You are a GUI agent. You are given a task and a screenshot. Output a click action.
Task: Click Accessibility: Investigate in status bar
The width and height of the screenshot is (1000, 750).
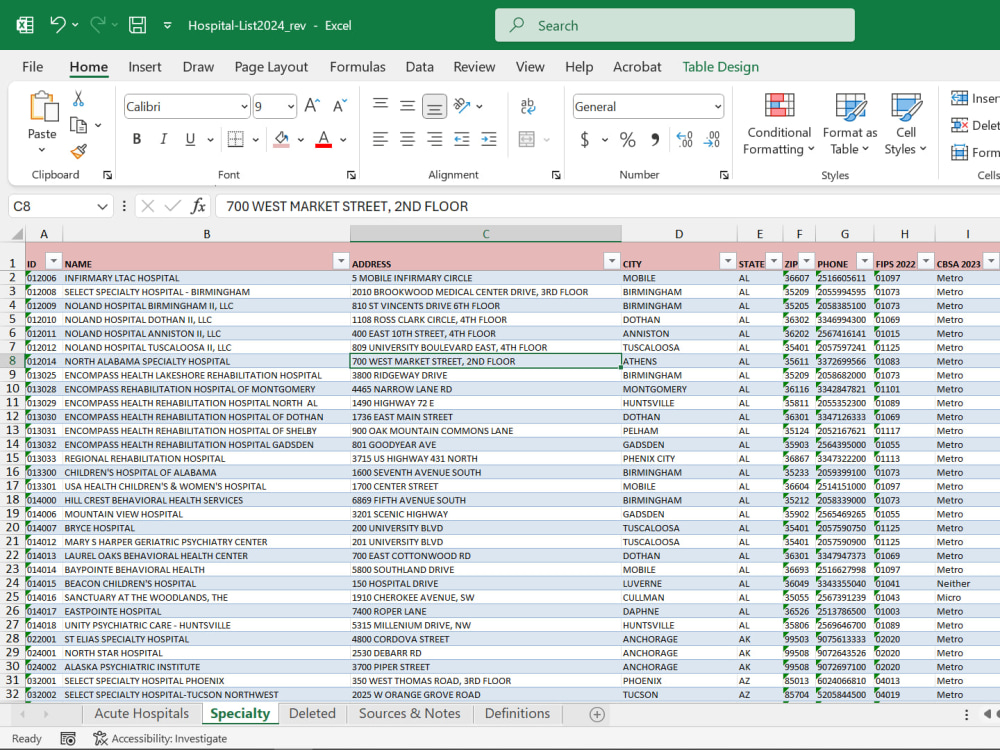coord(160,739)
